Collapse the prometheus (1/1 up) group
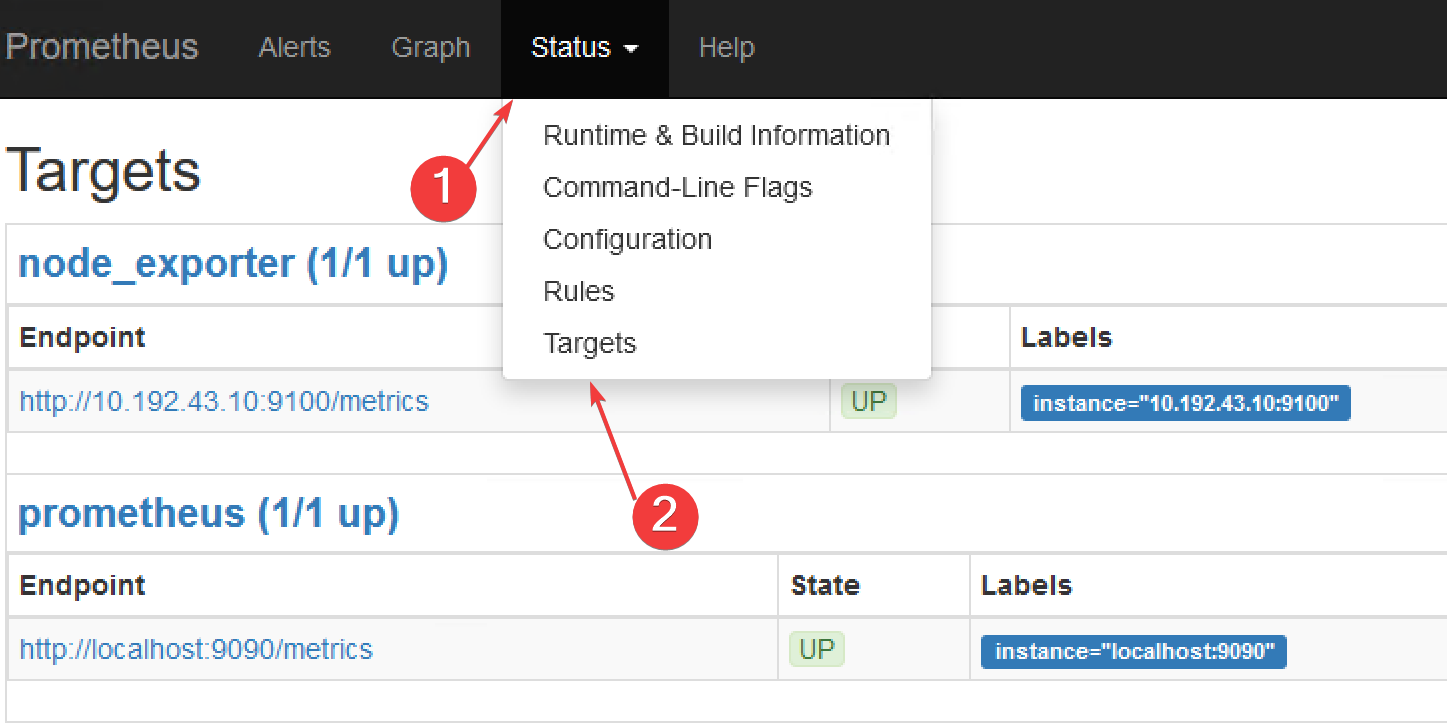 click(208, 513)
